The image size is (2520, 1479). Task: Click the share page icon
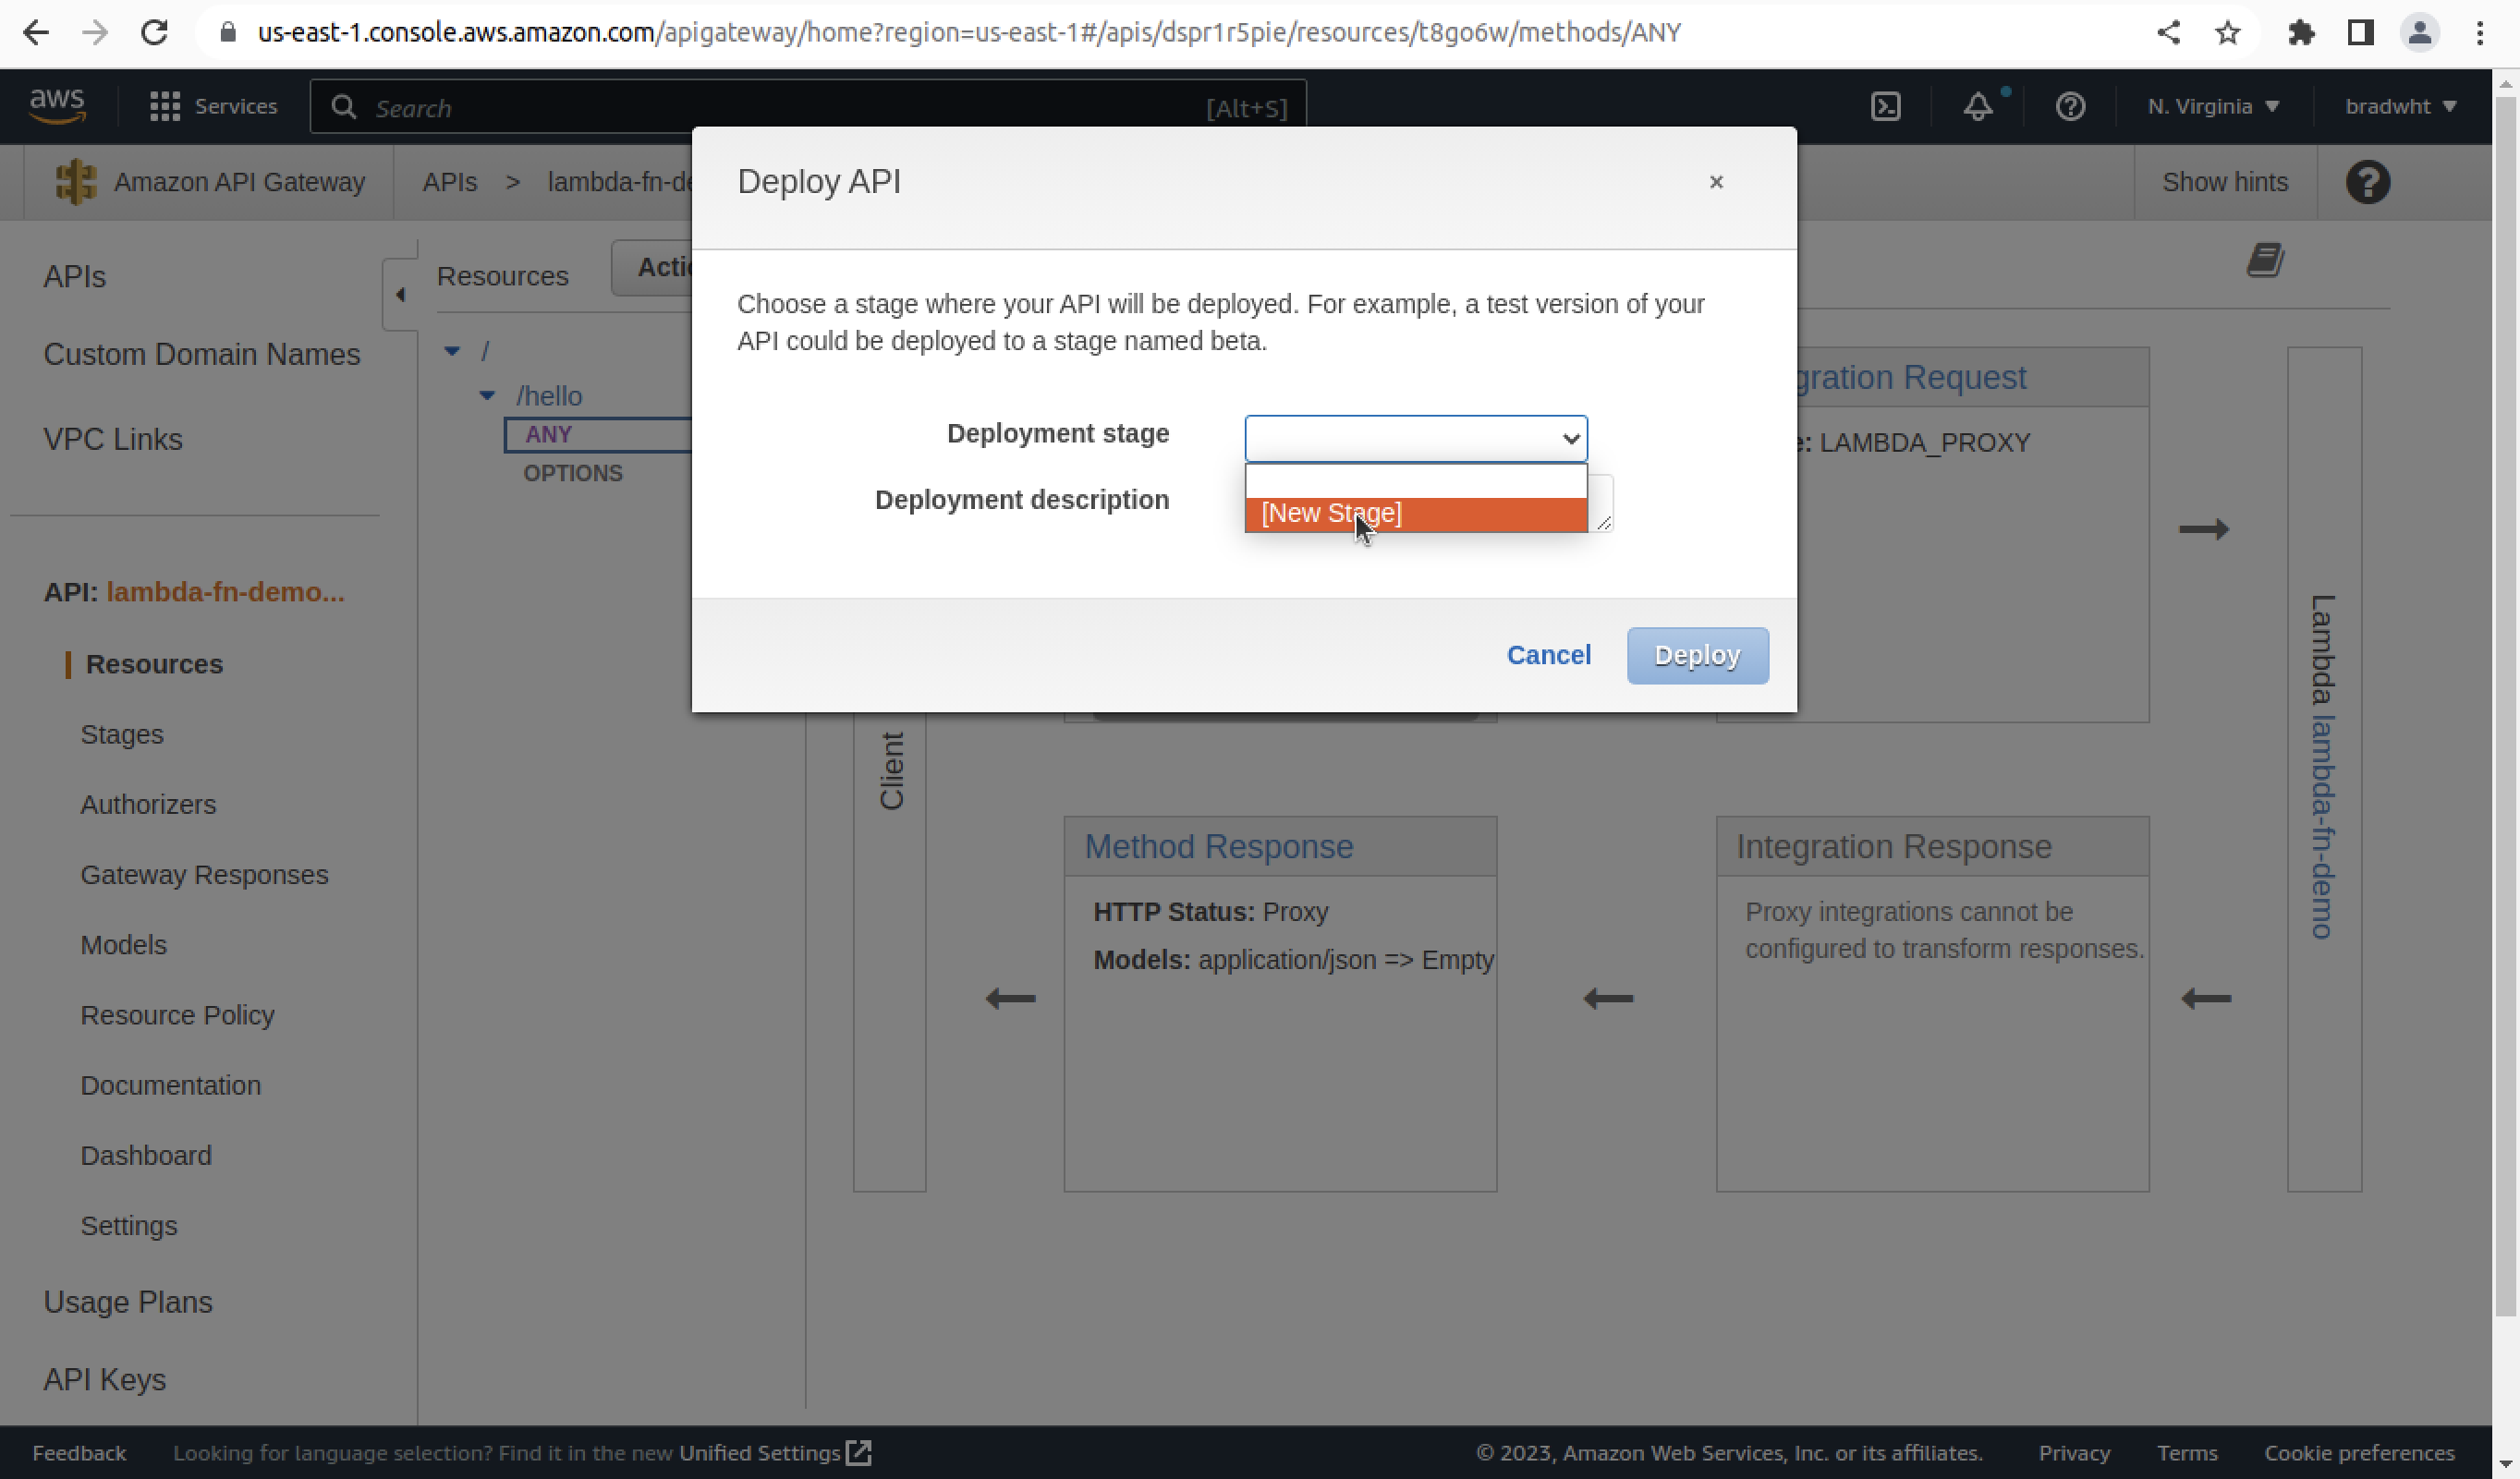pos(2168,32)
